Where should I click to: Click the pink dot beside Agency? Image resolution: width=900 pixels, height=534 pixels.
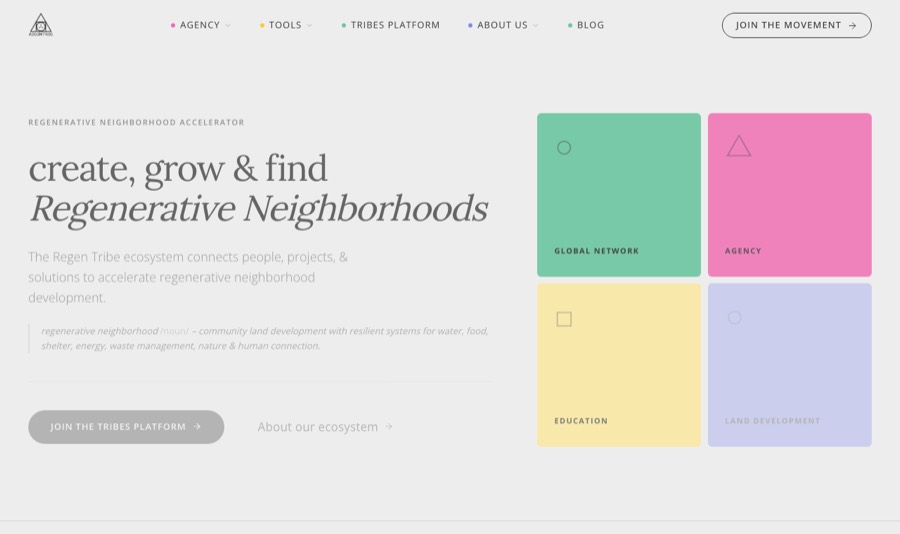[173, 25]
